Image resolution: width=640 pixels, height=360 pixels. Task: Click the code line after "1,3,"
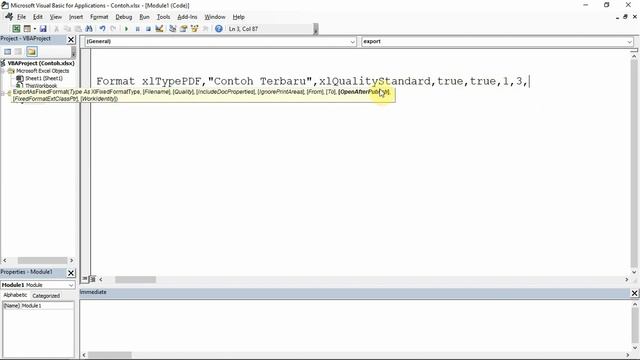coord(529,82)
